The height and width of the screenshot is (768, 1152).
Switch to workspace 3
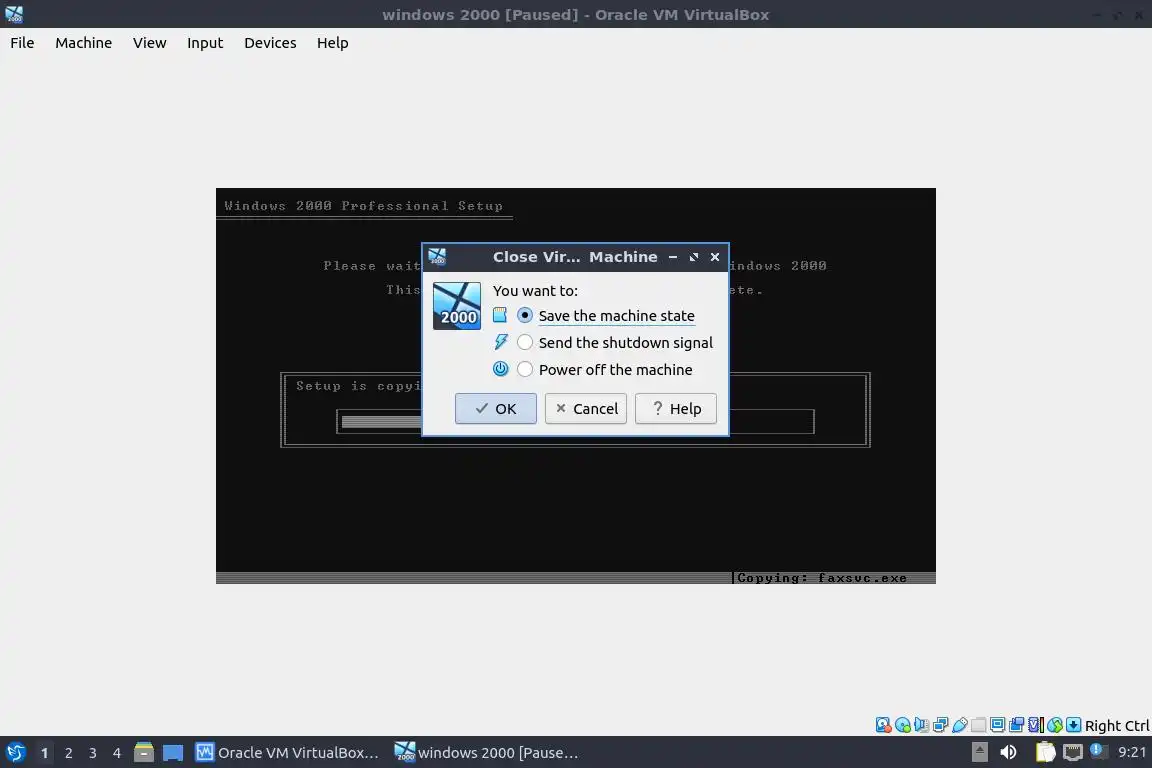tap(93, 753)
